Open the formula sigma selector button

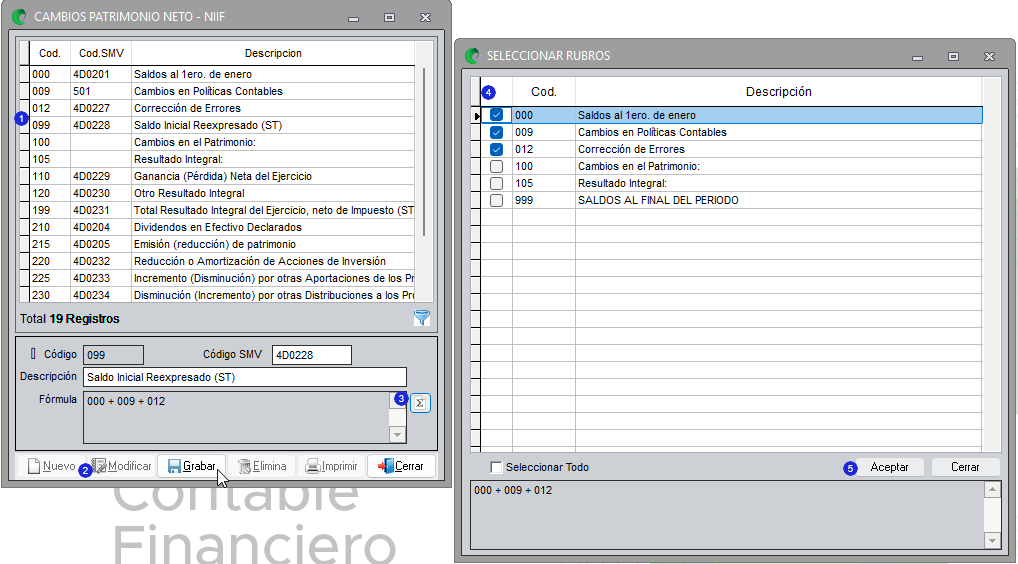click(420, 403)
